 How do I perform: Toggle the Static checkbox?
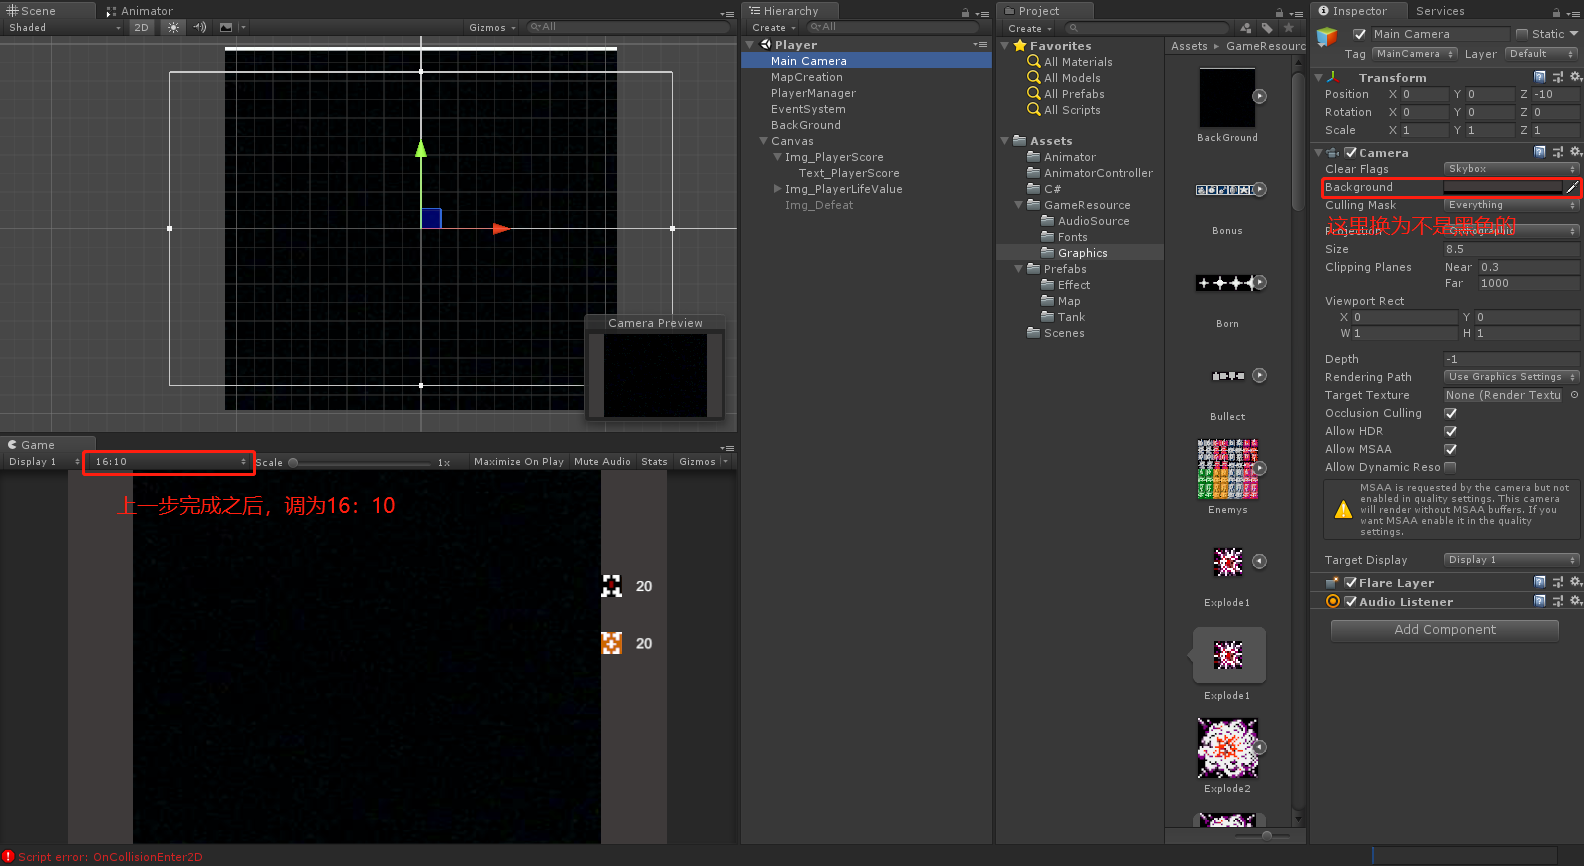point(1522,34)
